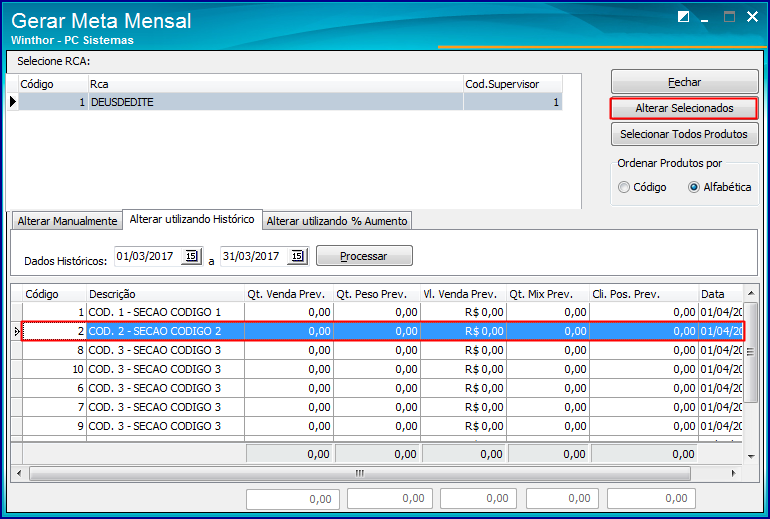The width and height of the screenshot is (770, 519).
Task: Click Cli. Pos. total field below grid
Action: (649, 498)
